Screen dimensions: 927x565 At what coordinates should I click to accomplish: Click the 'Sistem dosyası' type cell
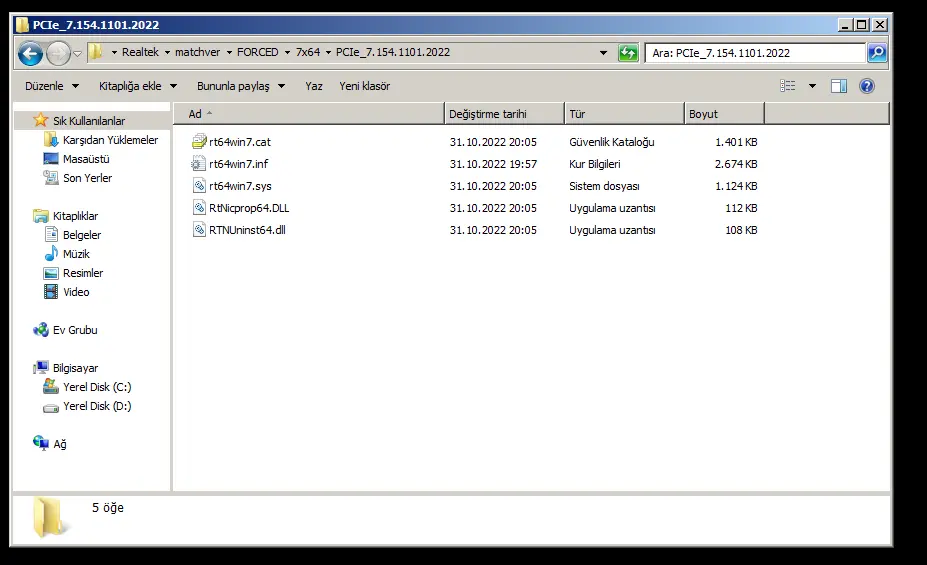click(604, 186)
